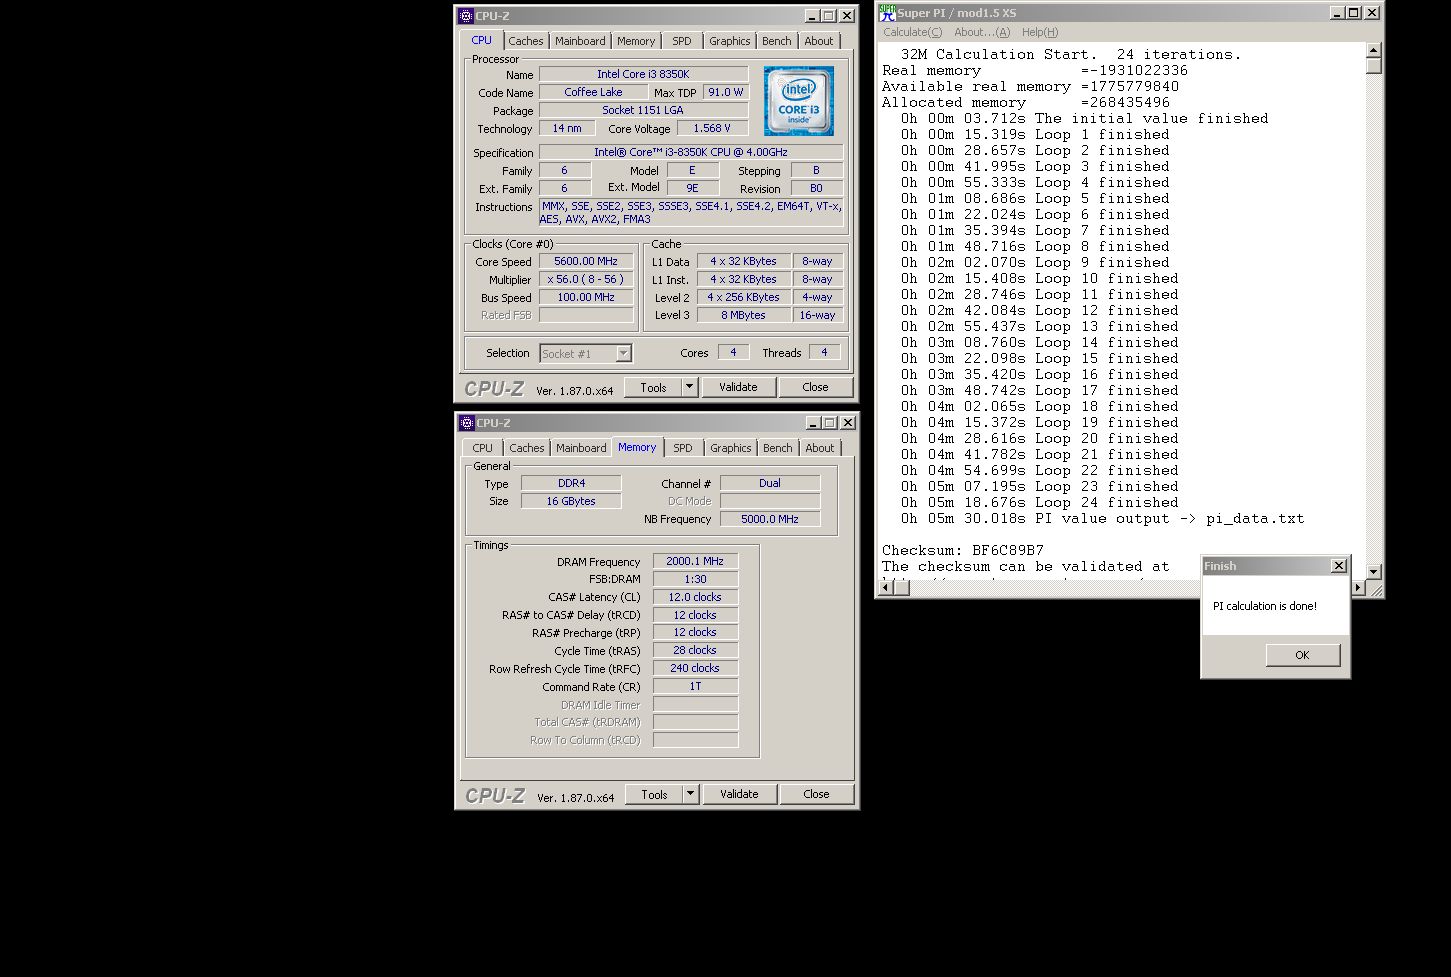Viewport: 1451px width, 977px height.
Task: Click the Super PI title bar icon
Action: tap(886, 13)
